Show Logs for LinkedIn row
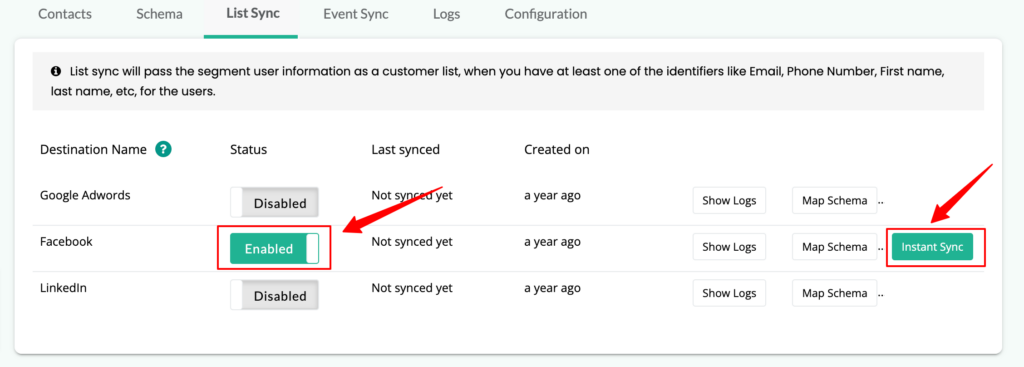Viewport: 1024px width, 367px height. tap(729, 293)
